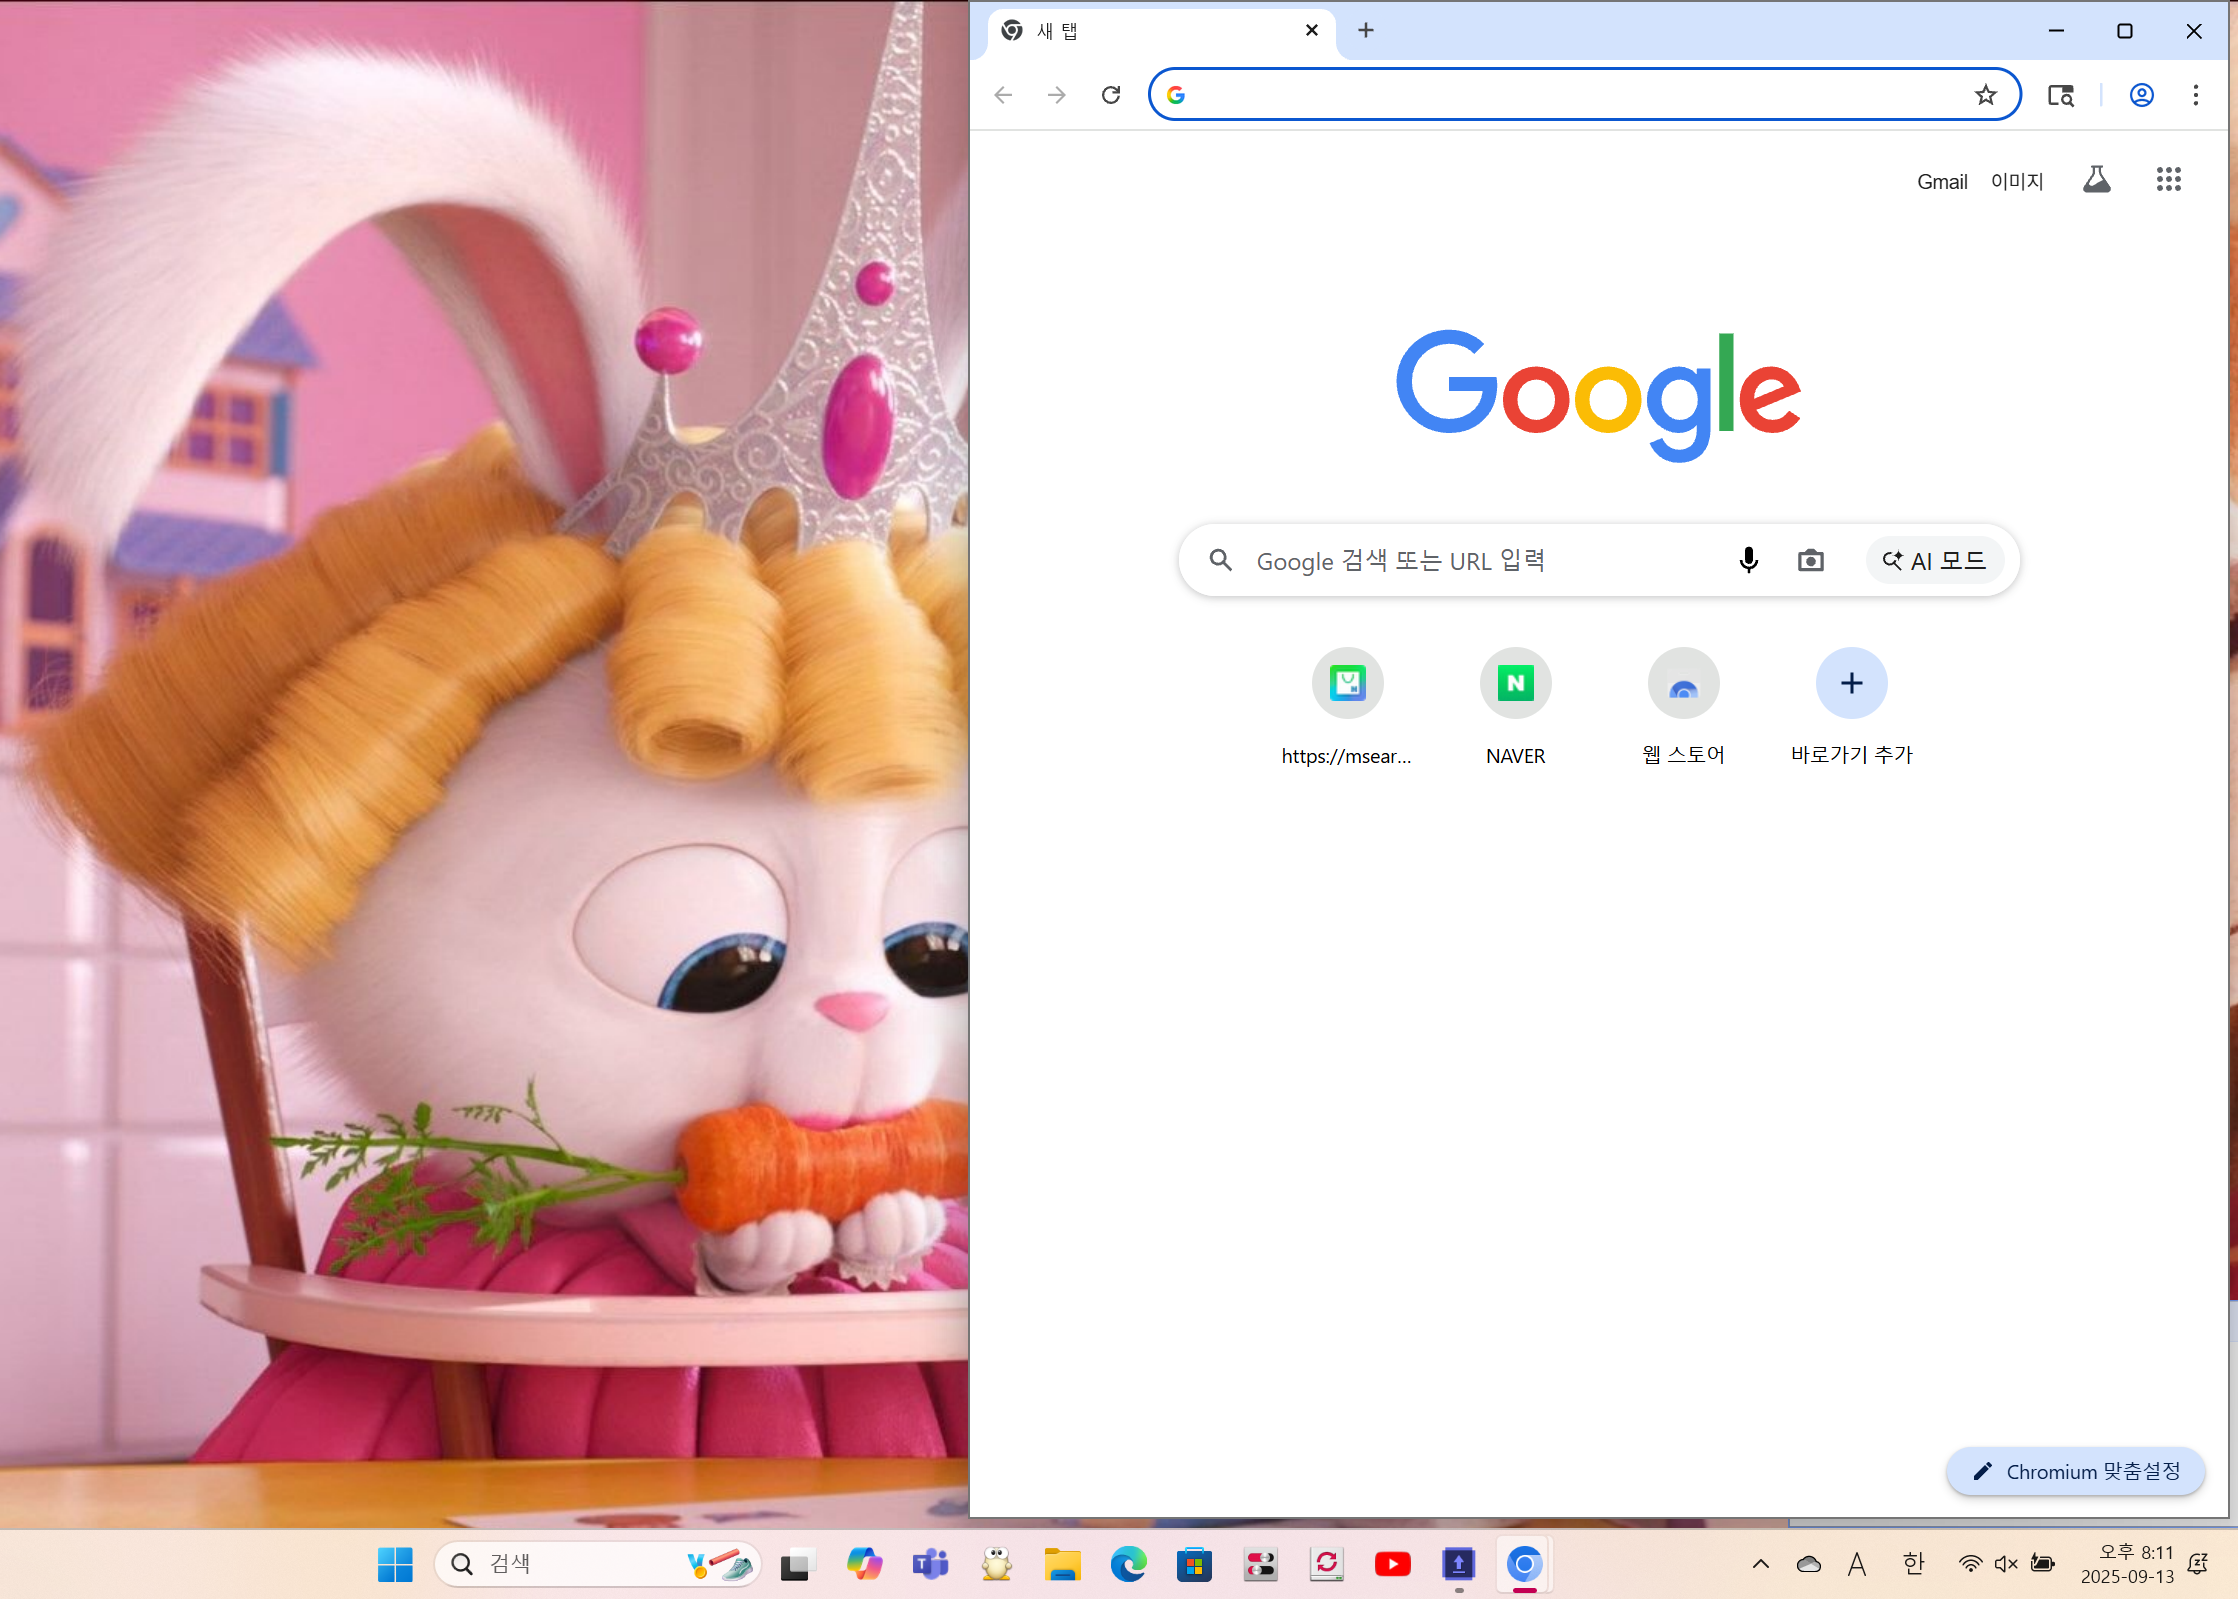This screenshot has width=2238, height=1599.
Task: Reload the current page
Action: 1111,95
